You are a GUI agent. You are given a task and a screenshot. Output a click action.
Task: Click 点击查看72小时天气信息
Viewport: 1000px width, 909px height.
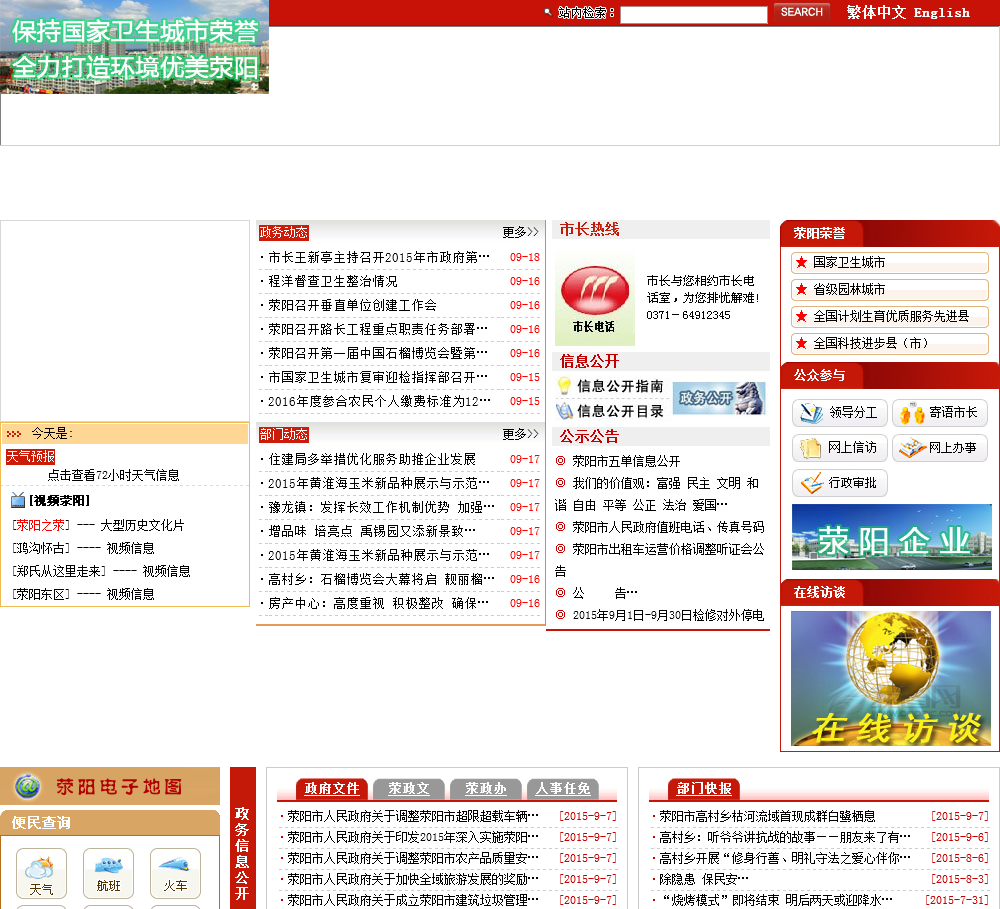114,475
